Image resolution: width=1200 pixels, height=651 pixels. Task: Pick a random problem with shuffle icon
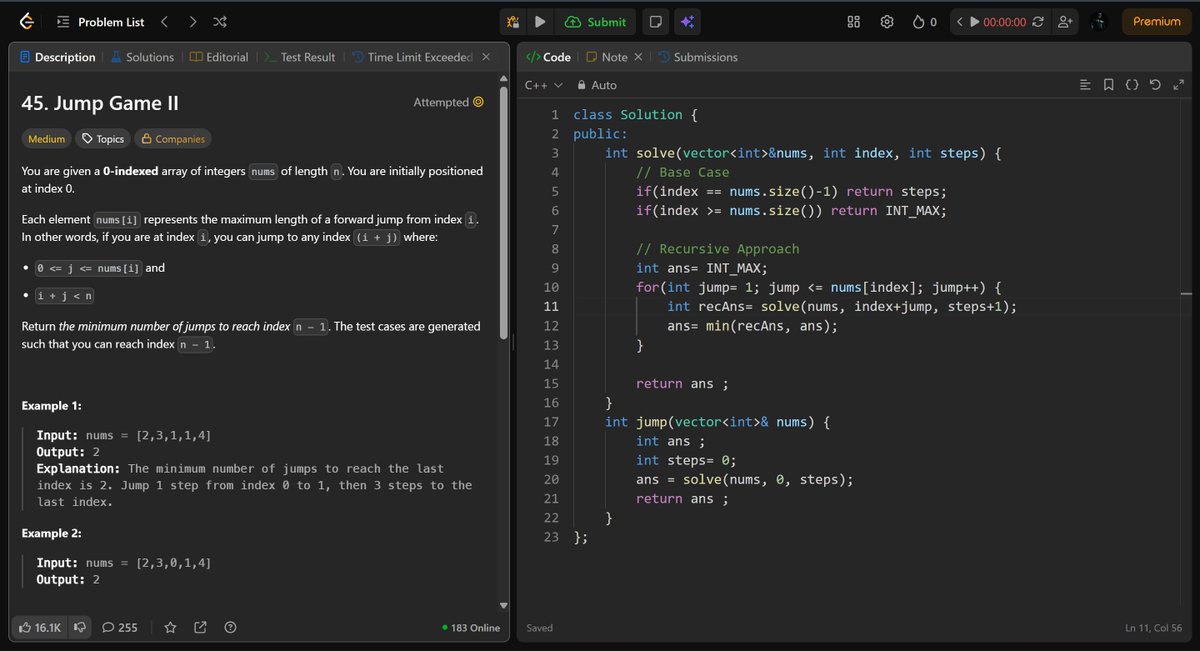coord(220,22)
